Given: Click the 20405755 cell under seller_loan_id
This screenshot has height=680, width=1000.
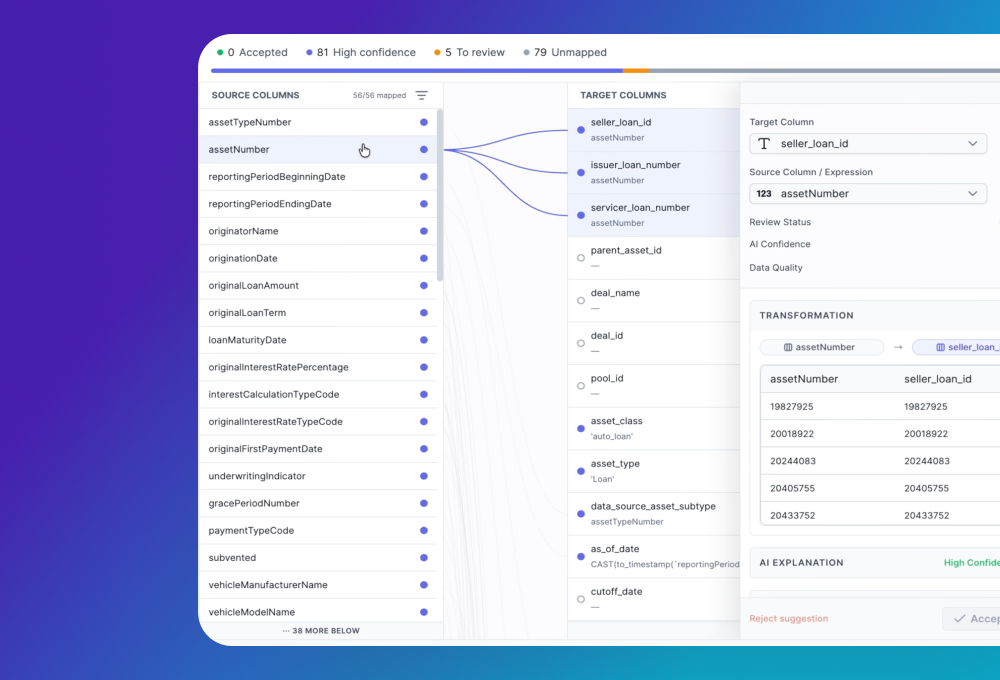Looking at the screenshot, I should 927,488.
